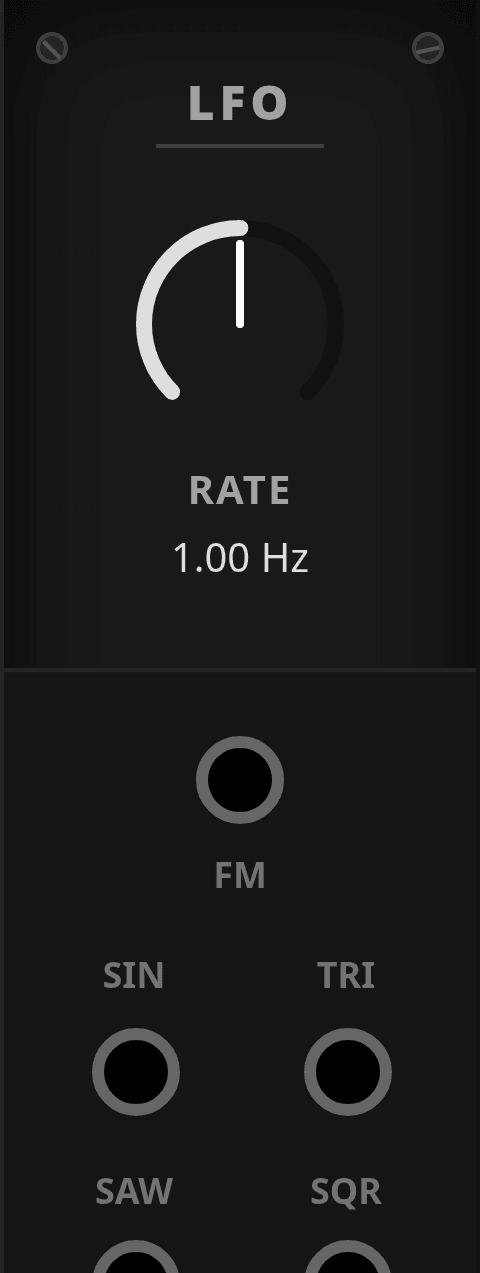Click the SIN label text

[x=134, y=976]
